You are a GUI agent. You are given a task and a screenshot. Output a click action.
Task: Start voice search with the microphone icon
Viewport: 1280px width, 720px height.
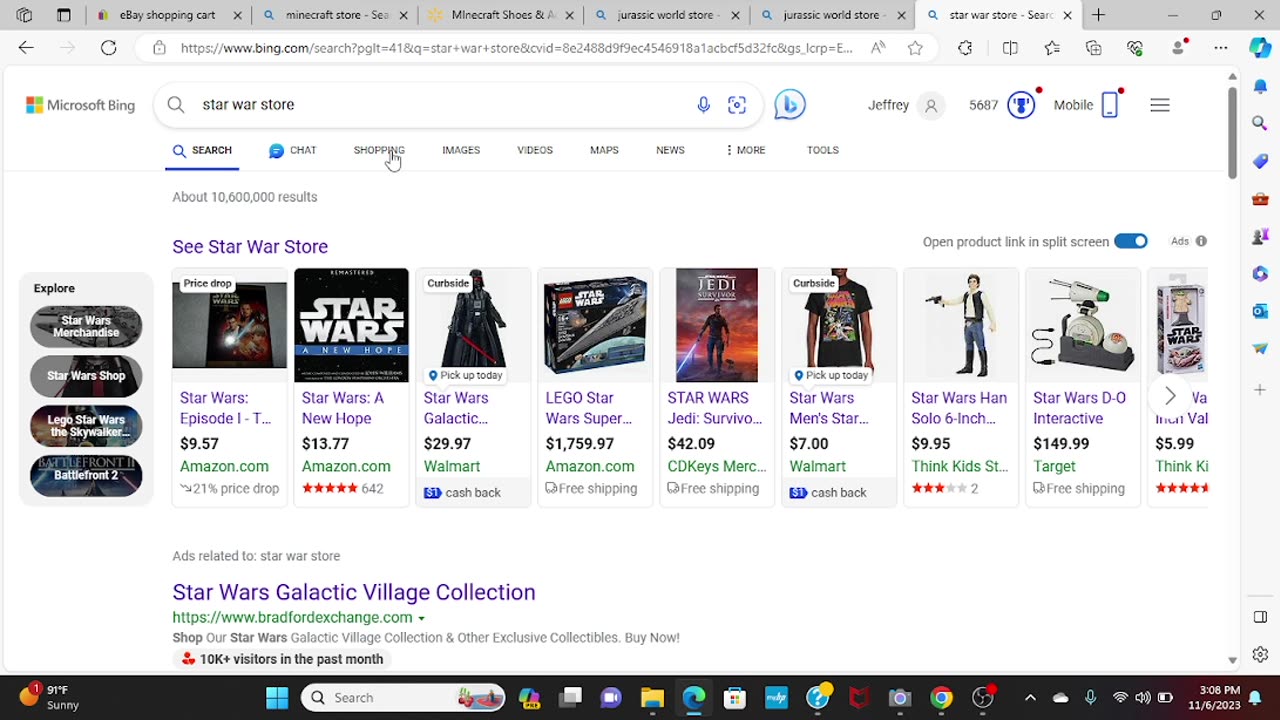[x=704, y=104]
